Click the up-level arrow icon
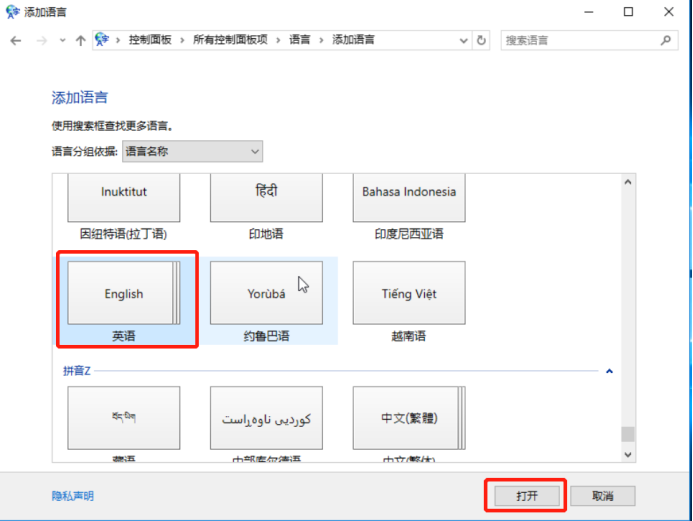 pos(80,40)
